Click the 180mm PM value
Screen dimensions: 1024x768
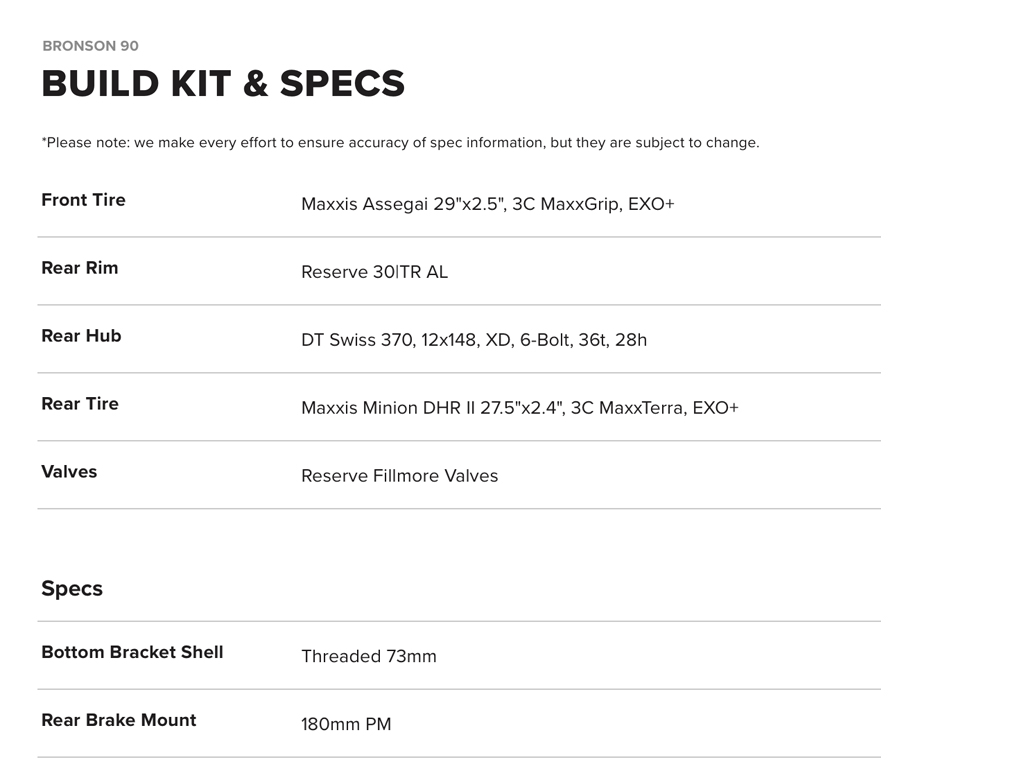346,724
